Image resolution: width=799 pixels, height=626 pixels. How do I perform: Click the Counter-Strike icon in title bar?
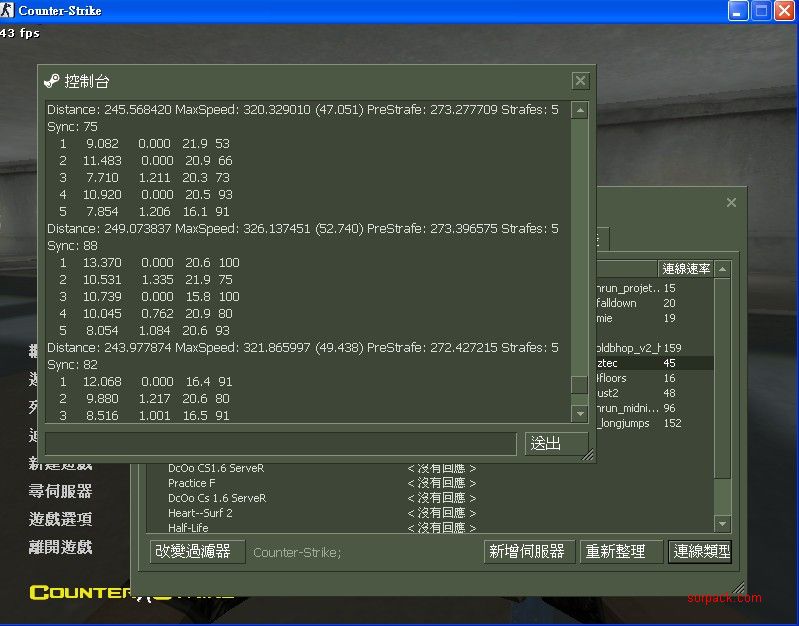9,11
